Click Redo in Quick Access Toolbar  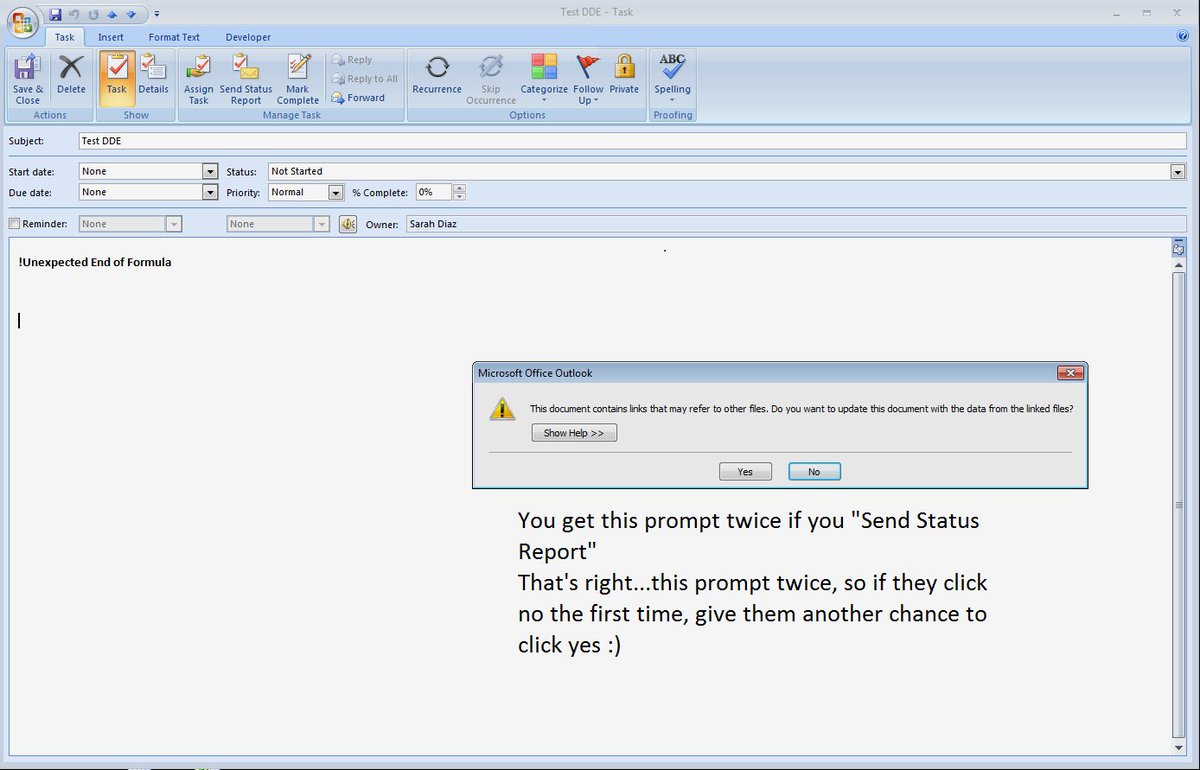point(93,14)
